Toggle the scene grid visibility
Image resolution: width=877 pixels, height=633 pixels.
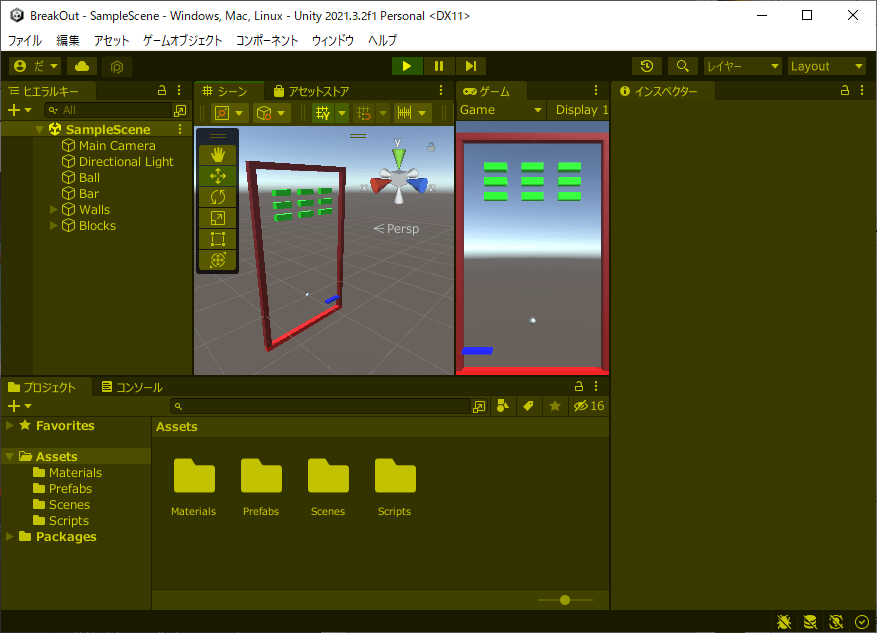(323, 113)
